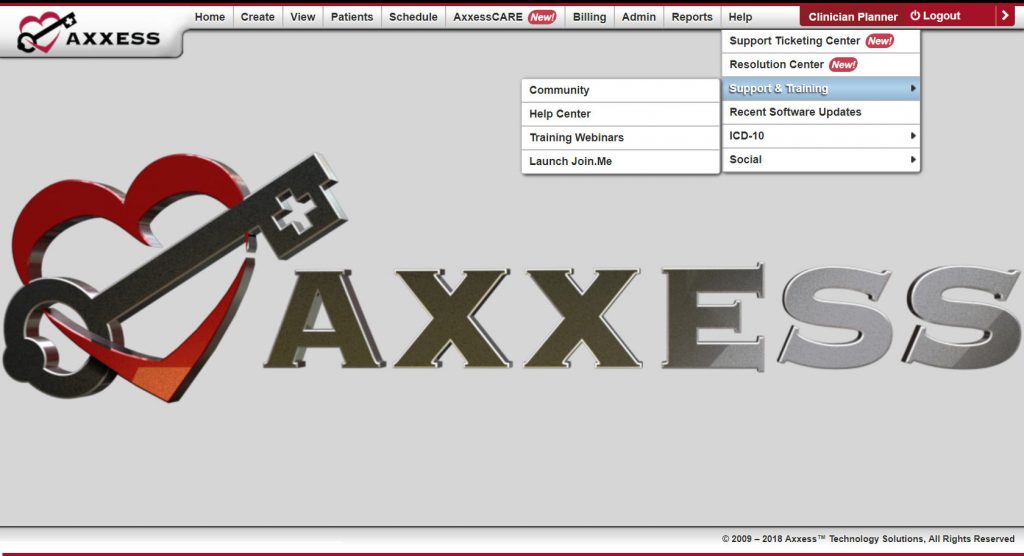The image size is (1024, 556).
Task: Expand the ICD-10 submenu arrow
Action: (913, 136)
